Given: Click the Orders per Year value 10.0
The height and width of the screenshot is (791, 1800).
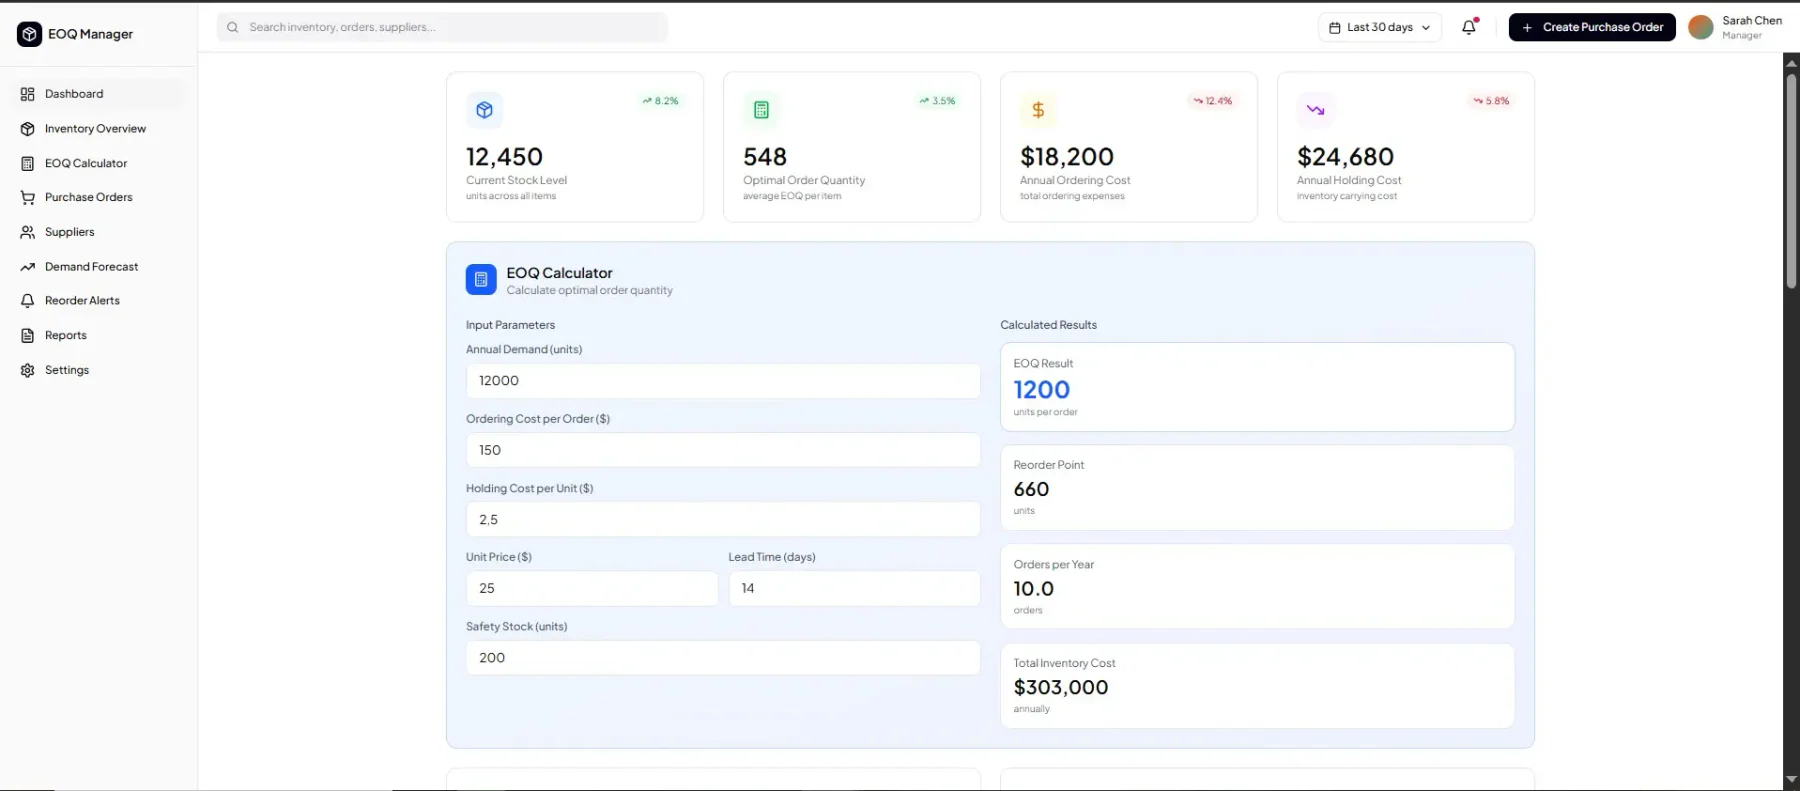Looking at the screenshot, I should [1034, 589].
